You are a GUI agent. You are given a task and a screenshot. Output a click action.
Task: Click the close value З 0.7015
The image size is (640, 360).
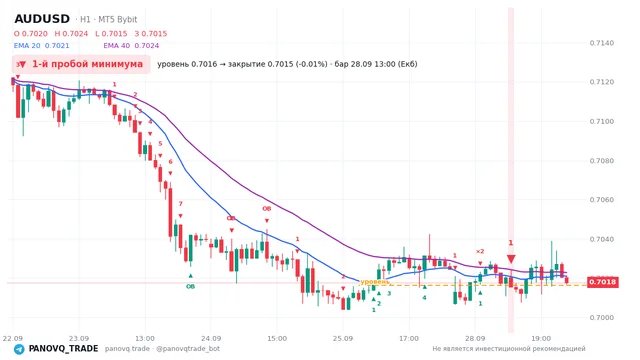151,34
